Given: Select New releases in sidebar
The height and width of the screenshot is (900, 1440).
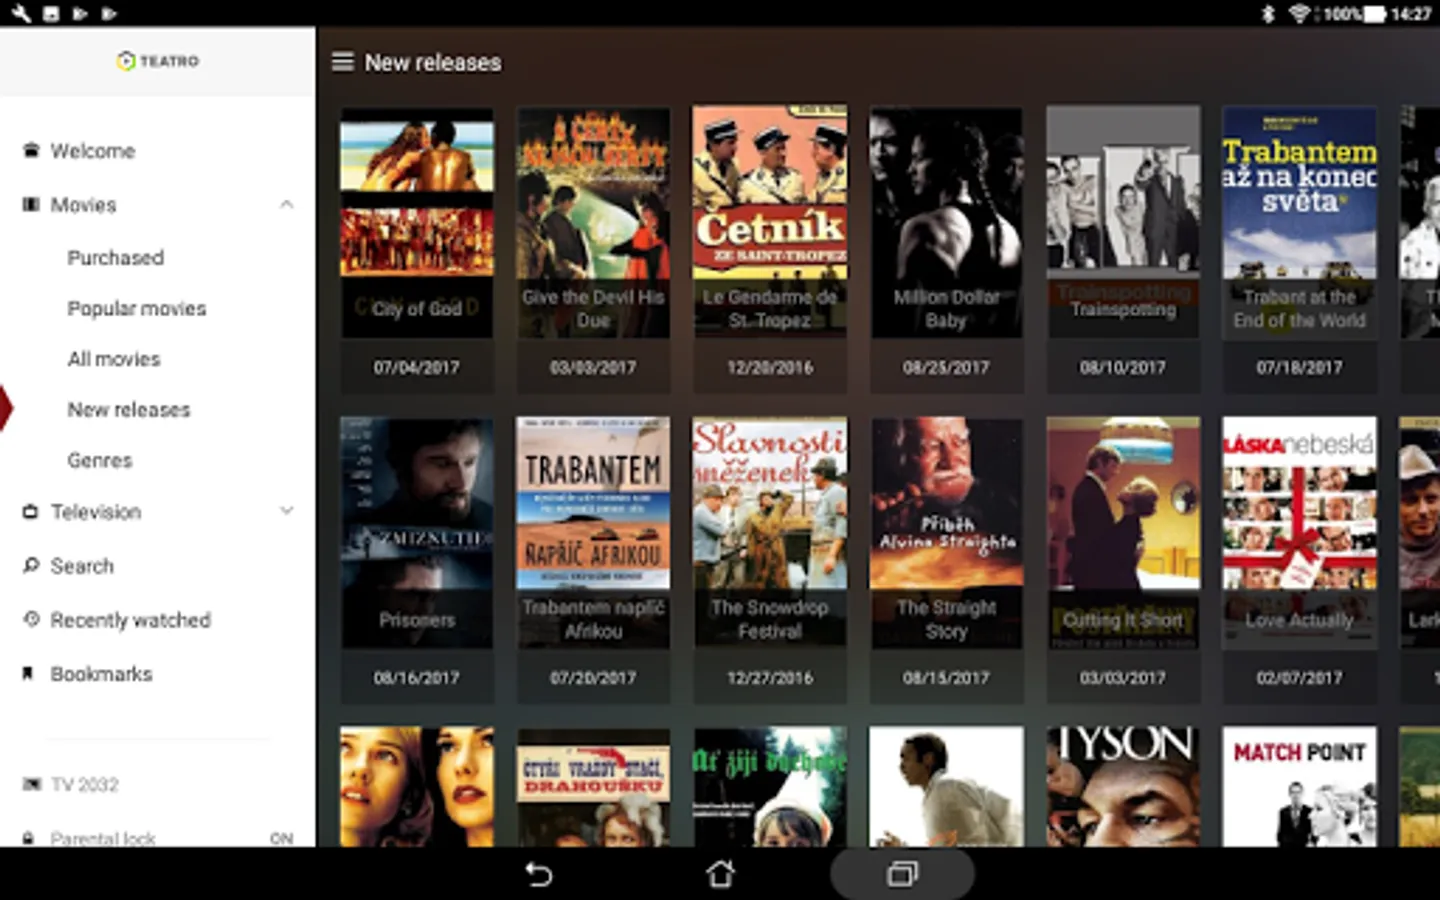Looking at the screenshot, I should [x=129, y=410].
